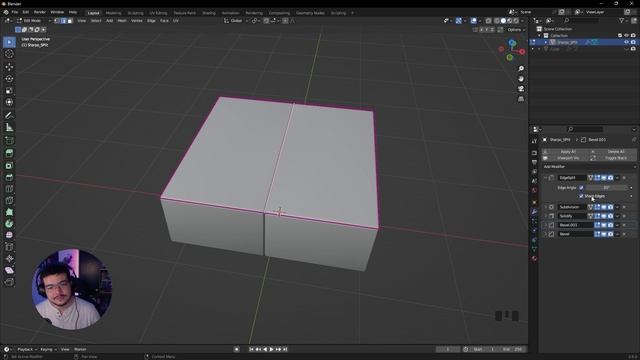Viewport: 640px width, 360px height.
Task: Open the Edge menu in viewport header
Action: tap(151, 20)
